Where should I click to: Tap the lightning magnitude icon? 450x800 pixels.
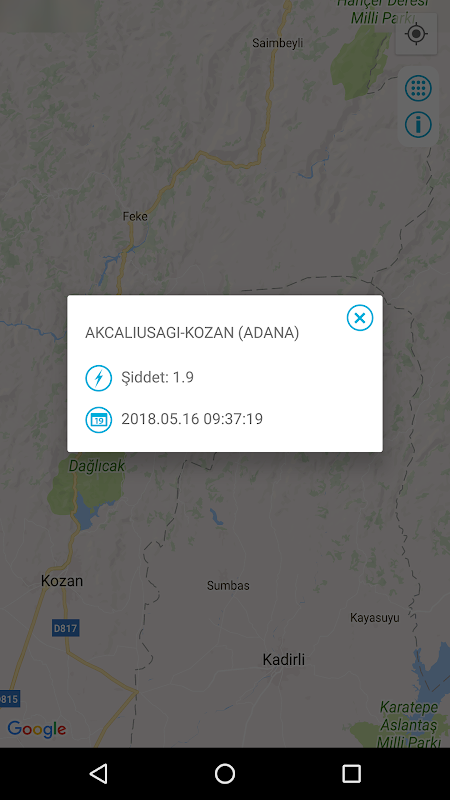point(98,378)
